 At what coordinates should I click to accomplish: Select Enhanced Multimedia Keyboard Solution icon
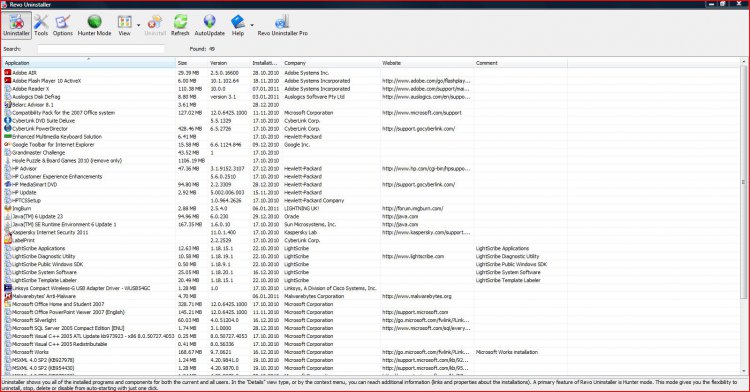coord(8,137)
